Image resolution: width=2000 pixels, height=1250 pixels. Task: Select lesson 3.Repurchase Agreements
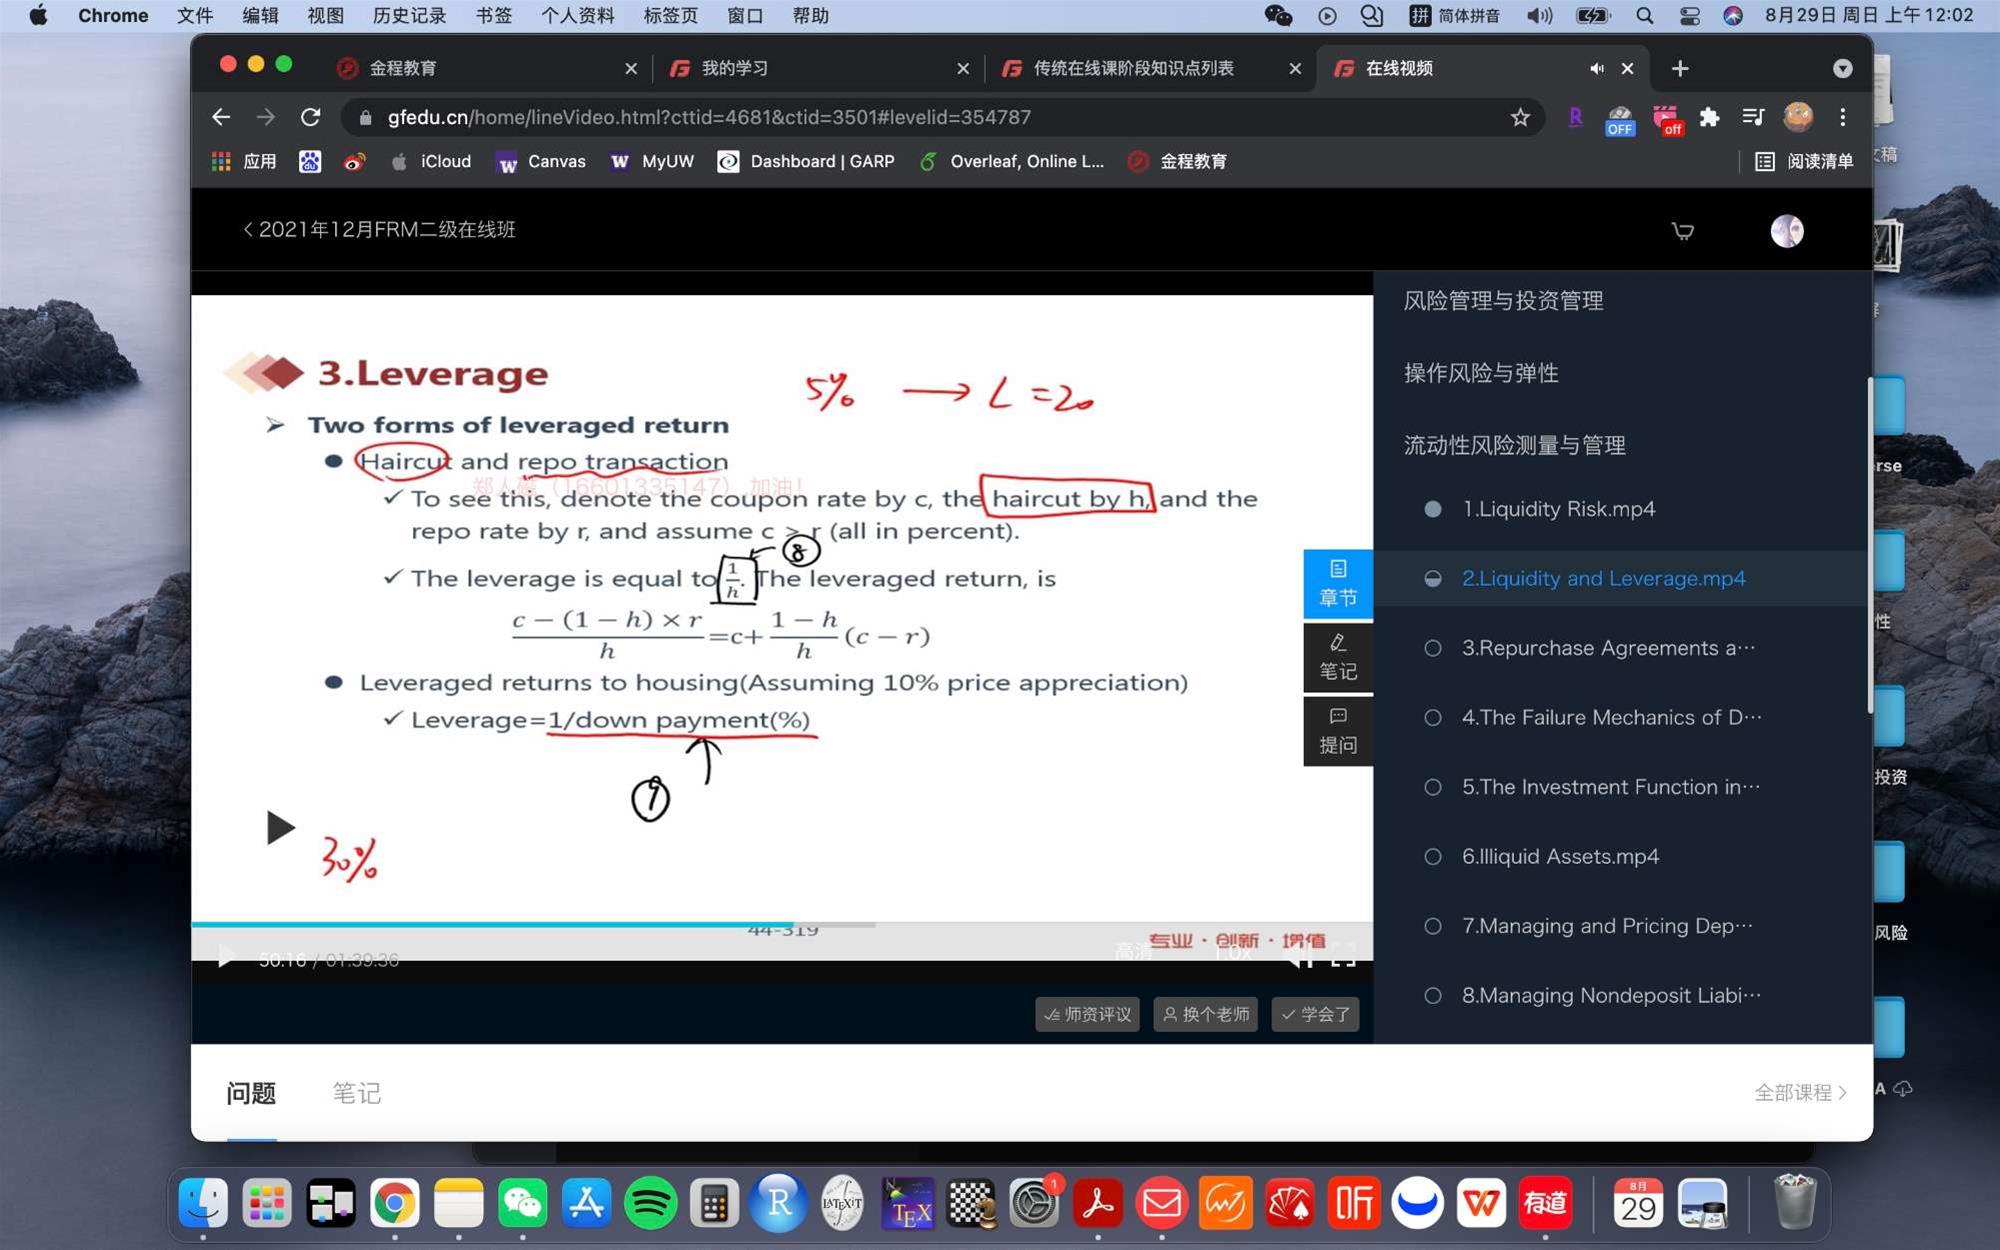1608,648
